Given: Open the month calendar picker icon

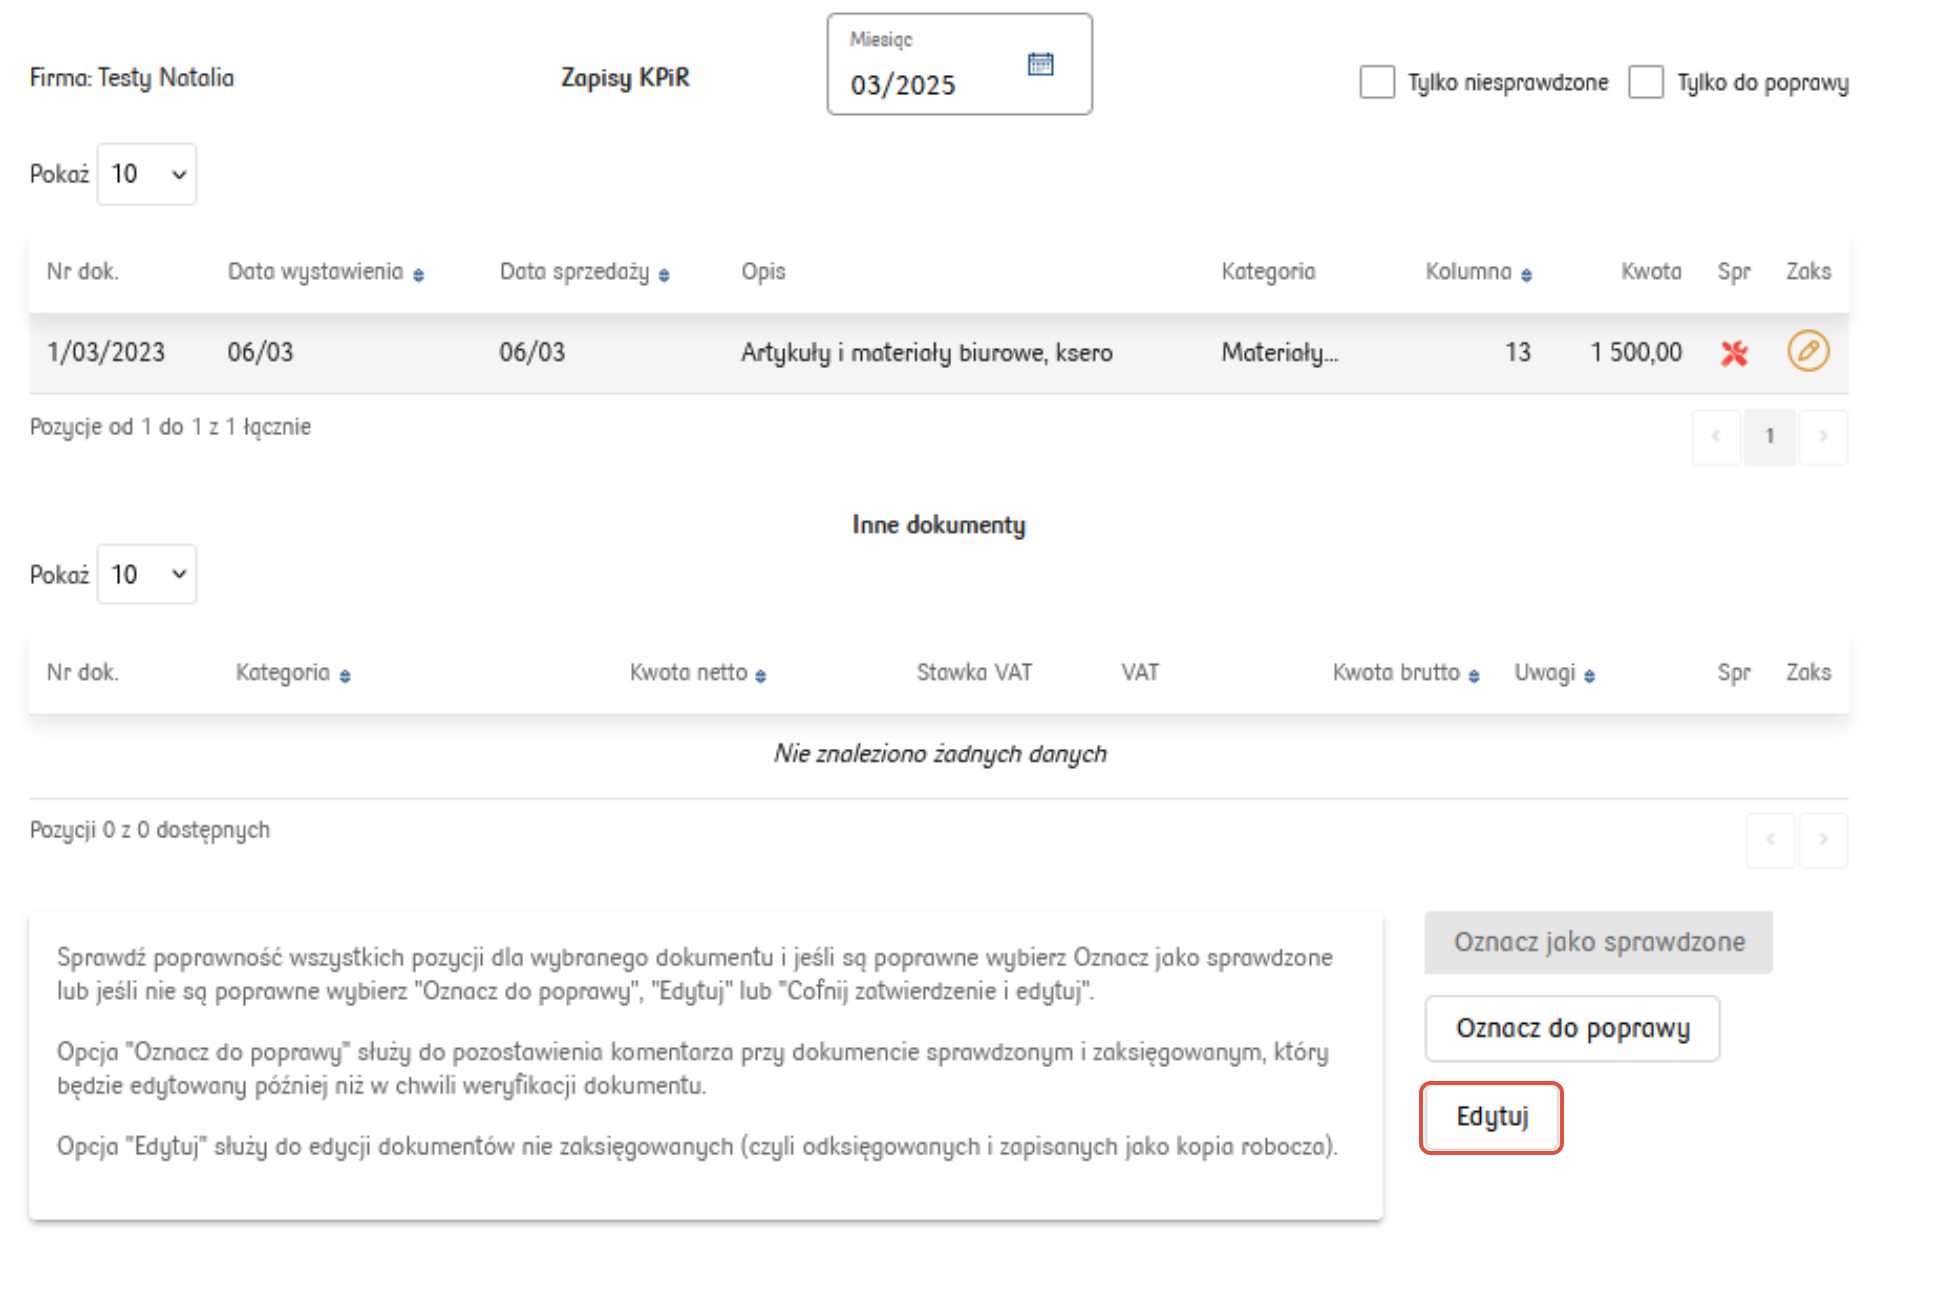Looking at the screenshot, I should pos(1040,64).
